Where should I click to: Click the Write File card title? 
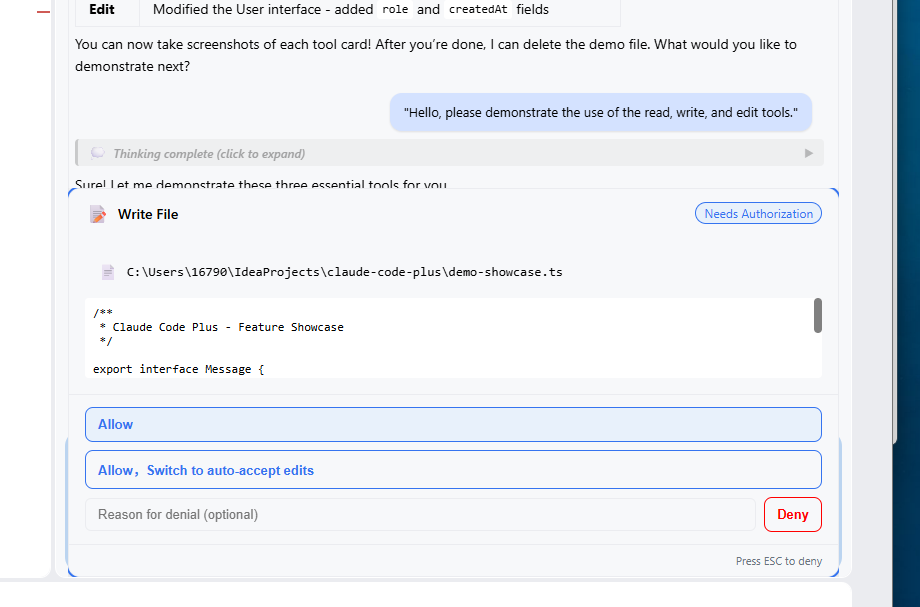(x=148, y=215)
